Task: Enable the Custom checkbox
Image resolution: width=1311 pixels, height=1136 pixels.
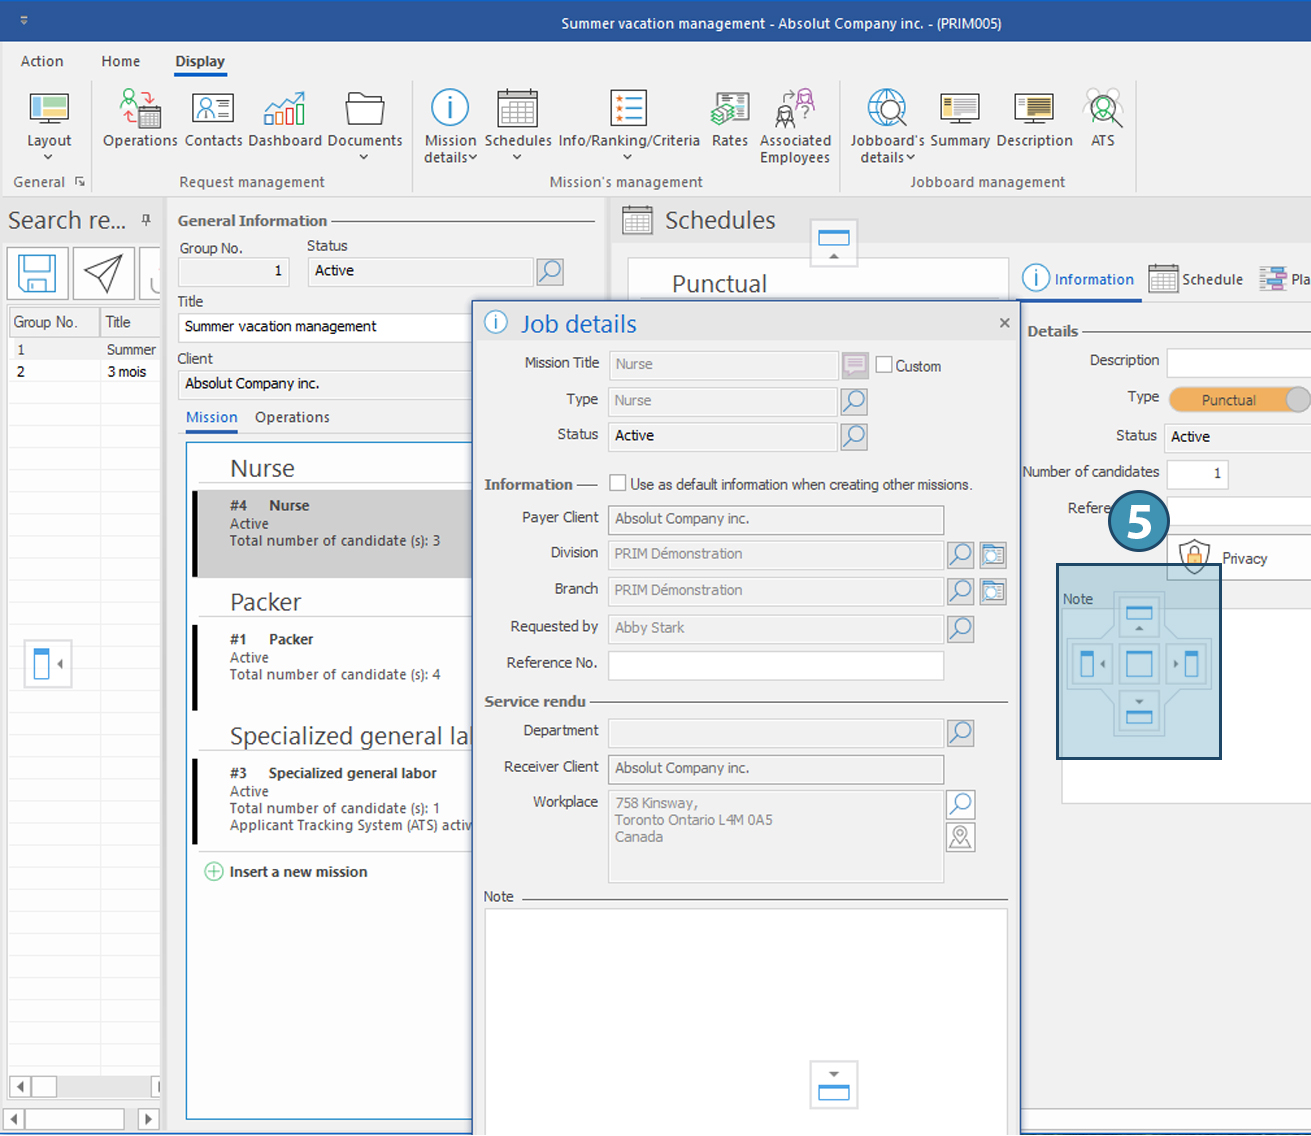Action: [x=884, y=365]
